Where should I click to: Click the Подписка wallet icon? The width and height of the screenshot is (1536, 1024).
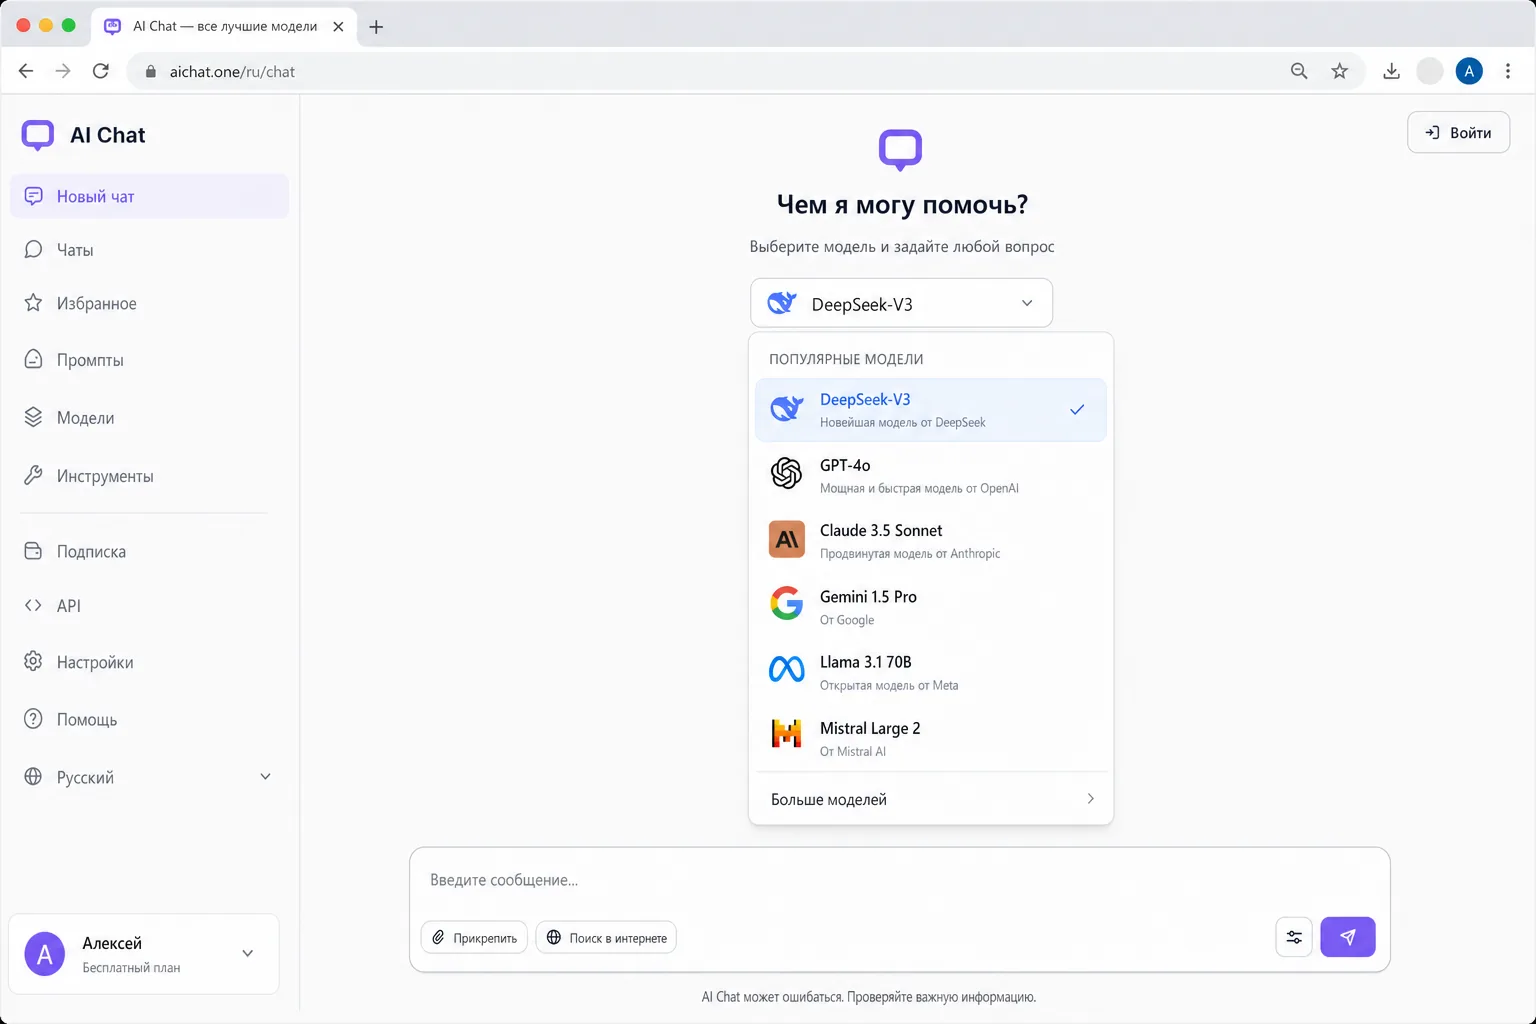[x=33, y=551]
